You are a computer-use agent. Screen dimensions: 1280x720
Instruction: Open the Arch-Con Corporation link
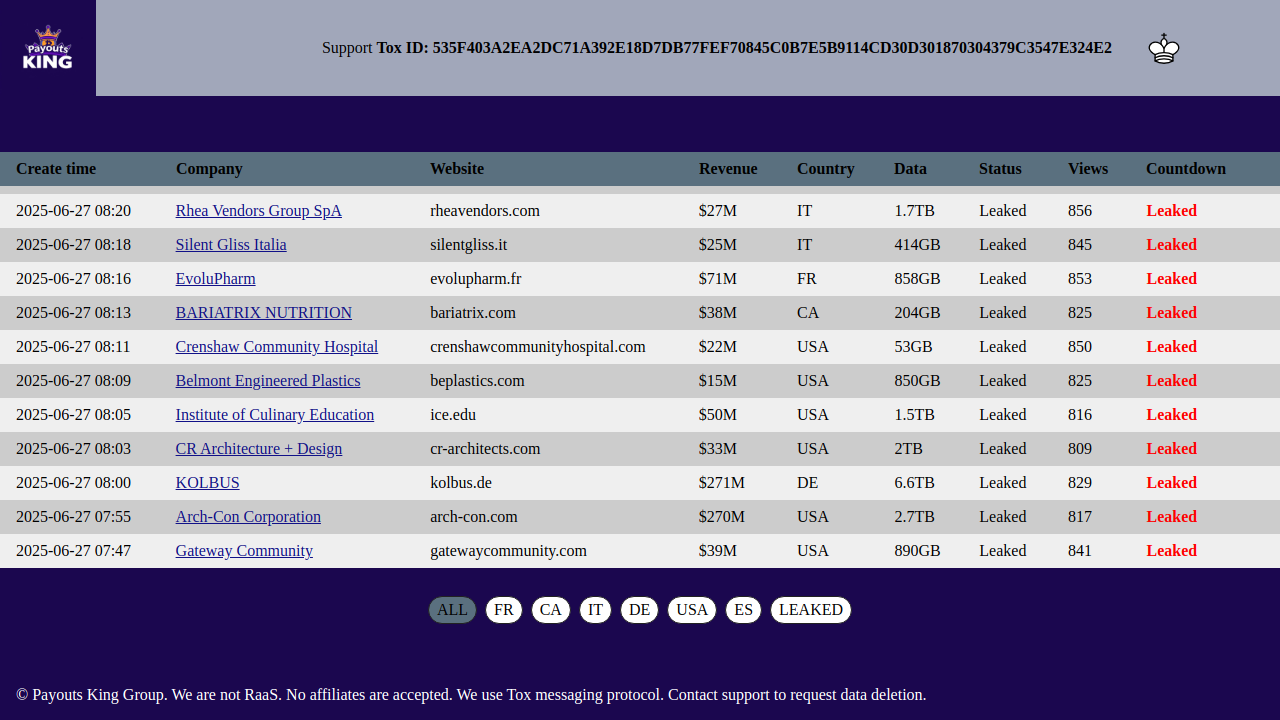tap(248, 517)
